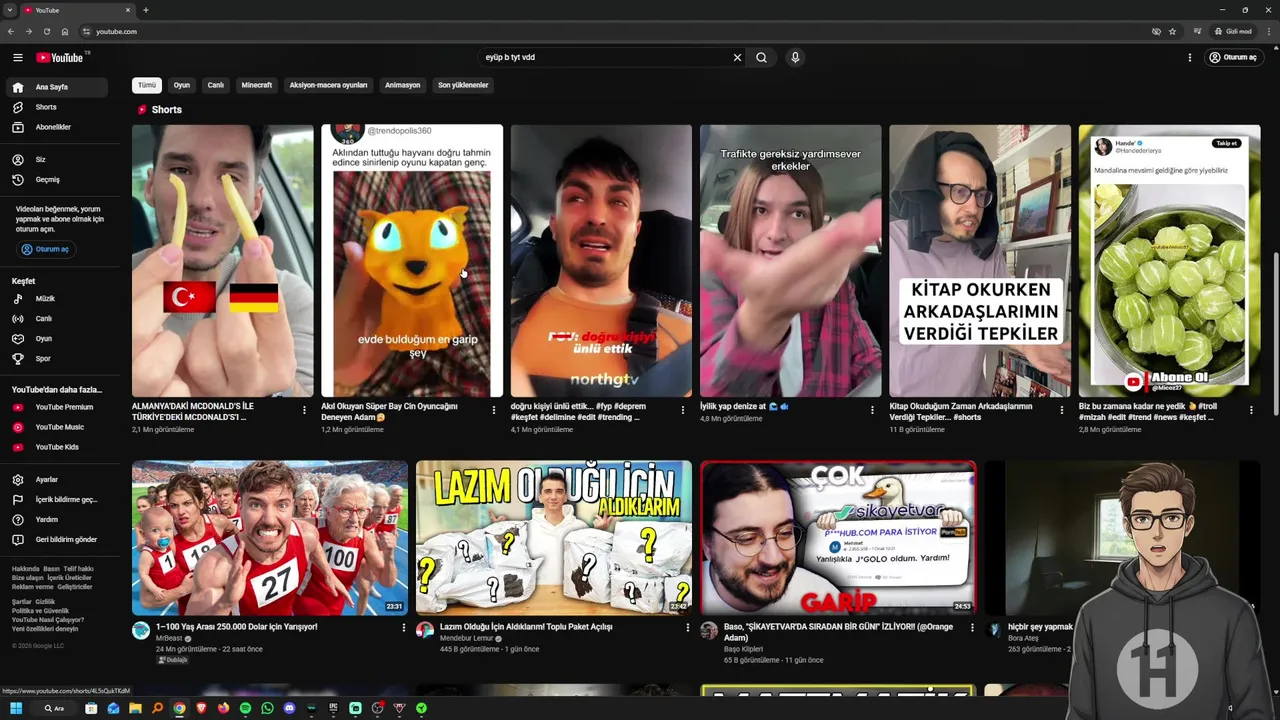The image size is (1280, 720).
Task: Open the hamburger guide menu
Action: [18, 57]
